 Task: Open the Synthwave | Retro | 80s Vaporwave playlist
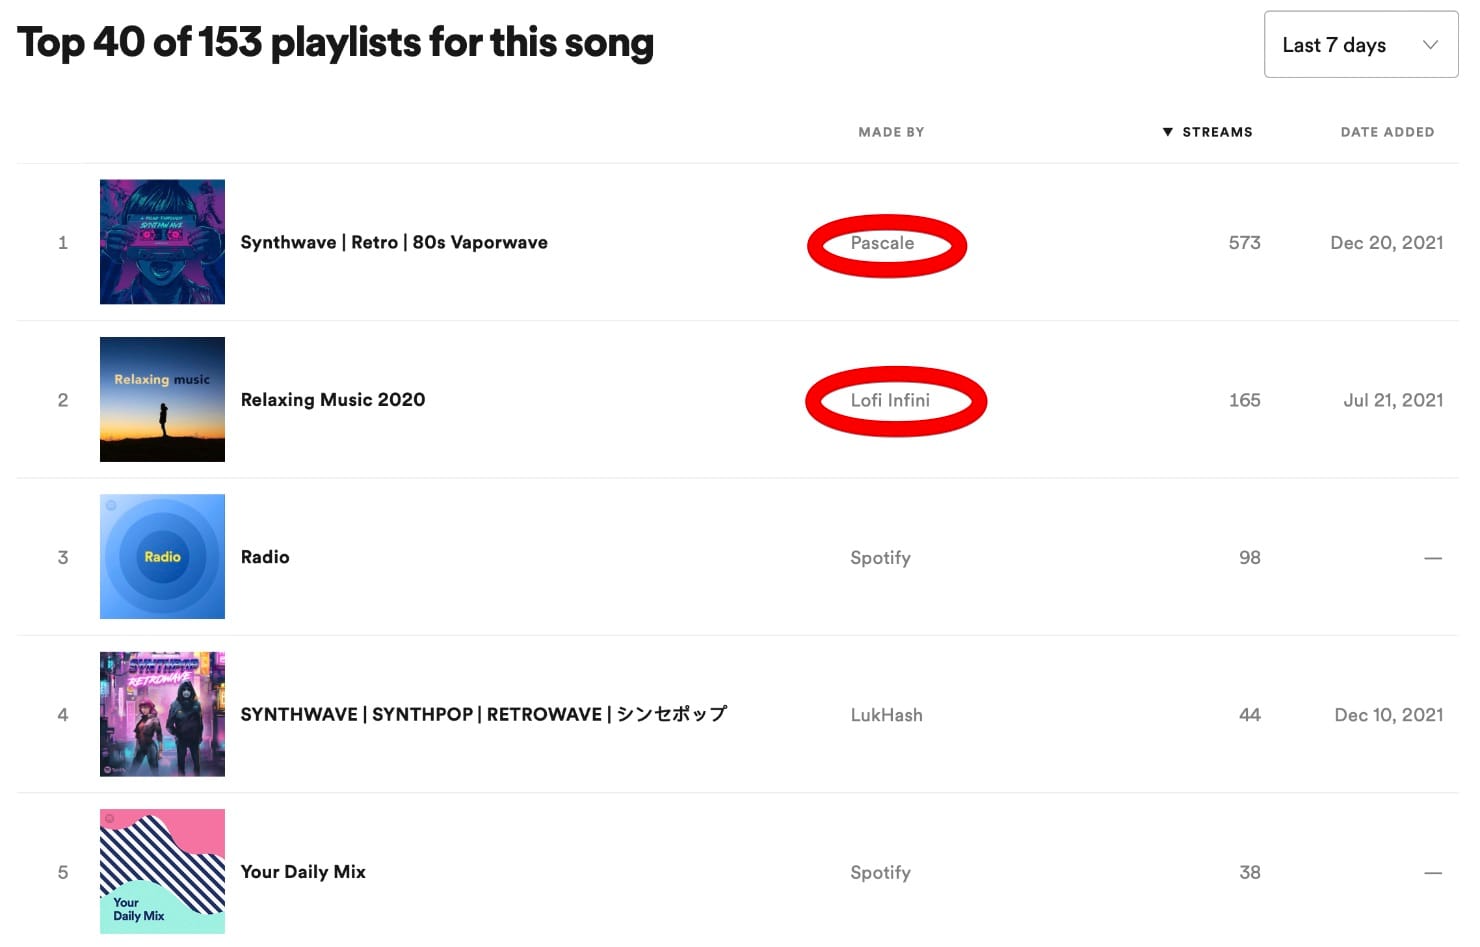click(394, 242)
